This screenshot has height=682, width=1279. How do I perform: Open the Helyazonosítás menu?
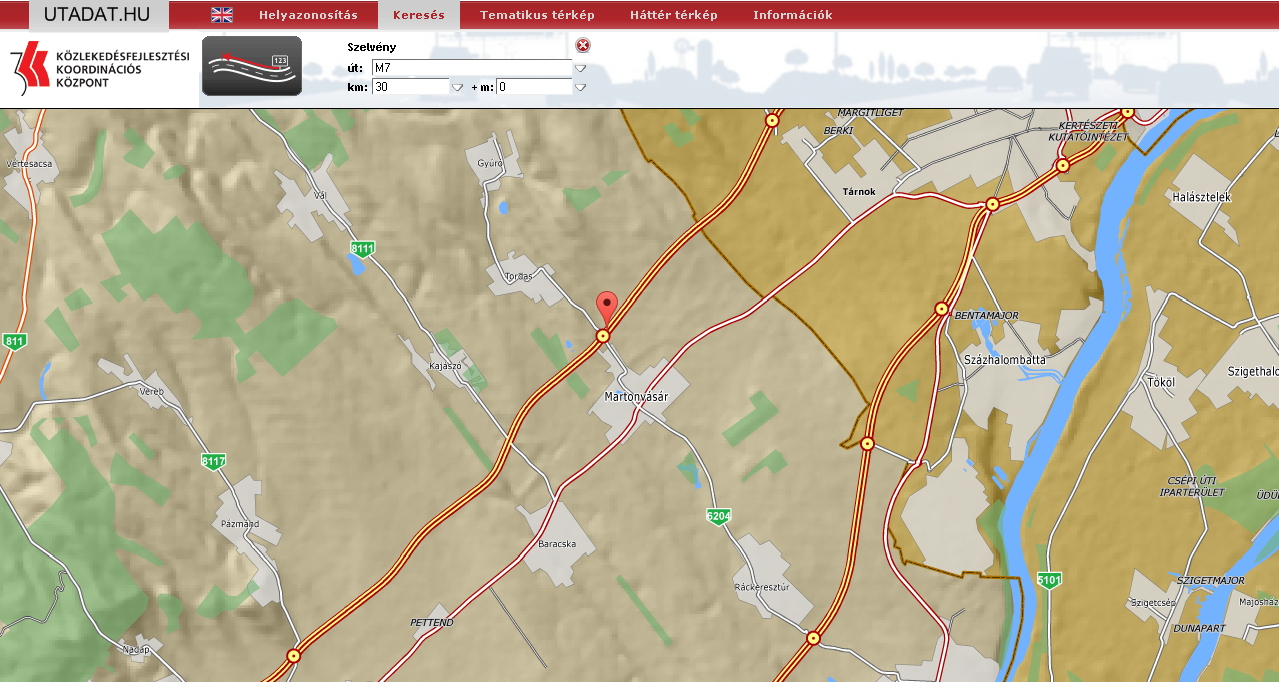(x=308, y=15)
